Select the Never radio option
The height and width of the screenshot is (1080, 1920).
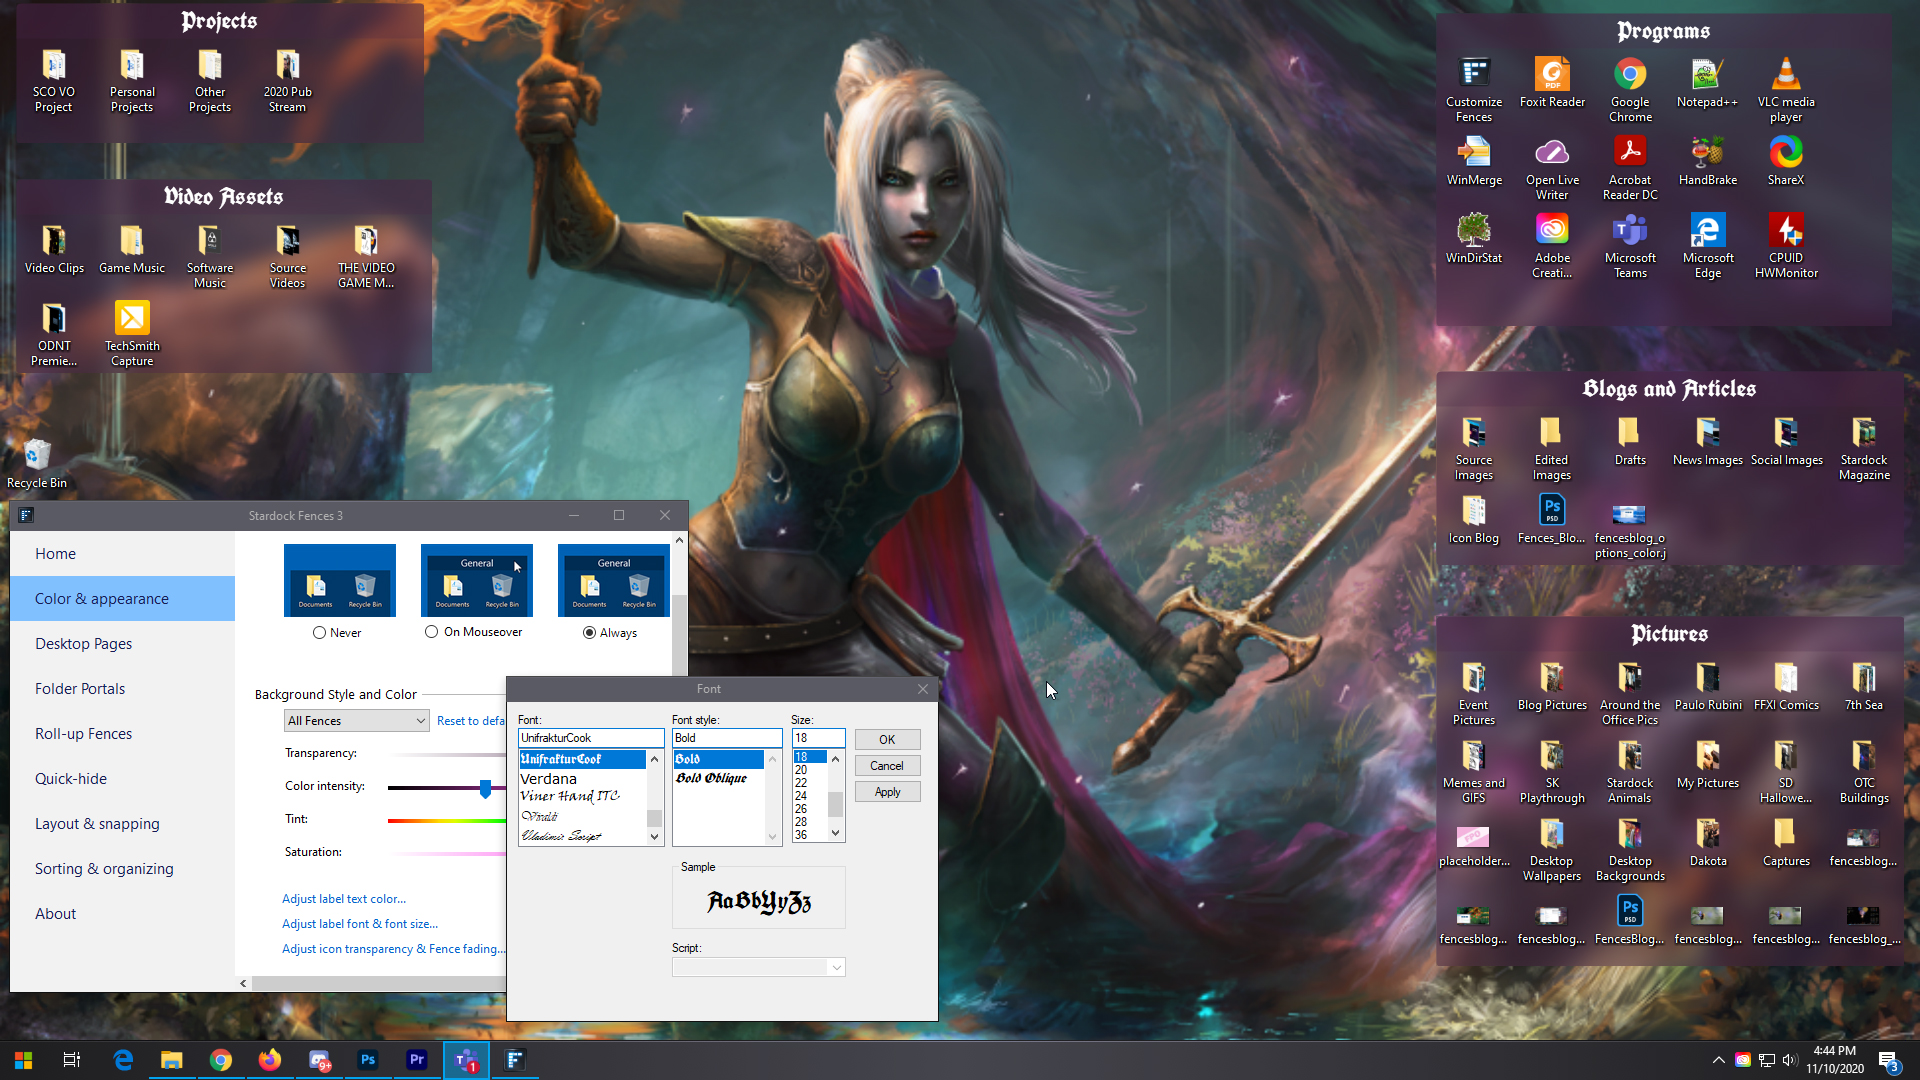coord(337,633)
